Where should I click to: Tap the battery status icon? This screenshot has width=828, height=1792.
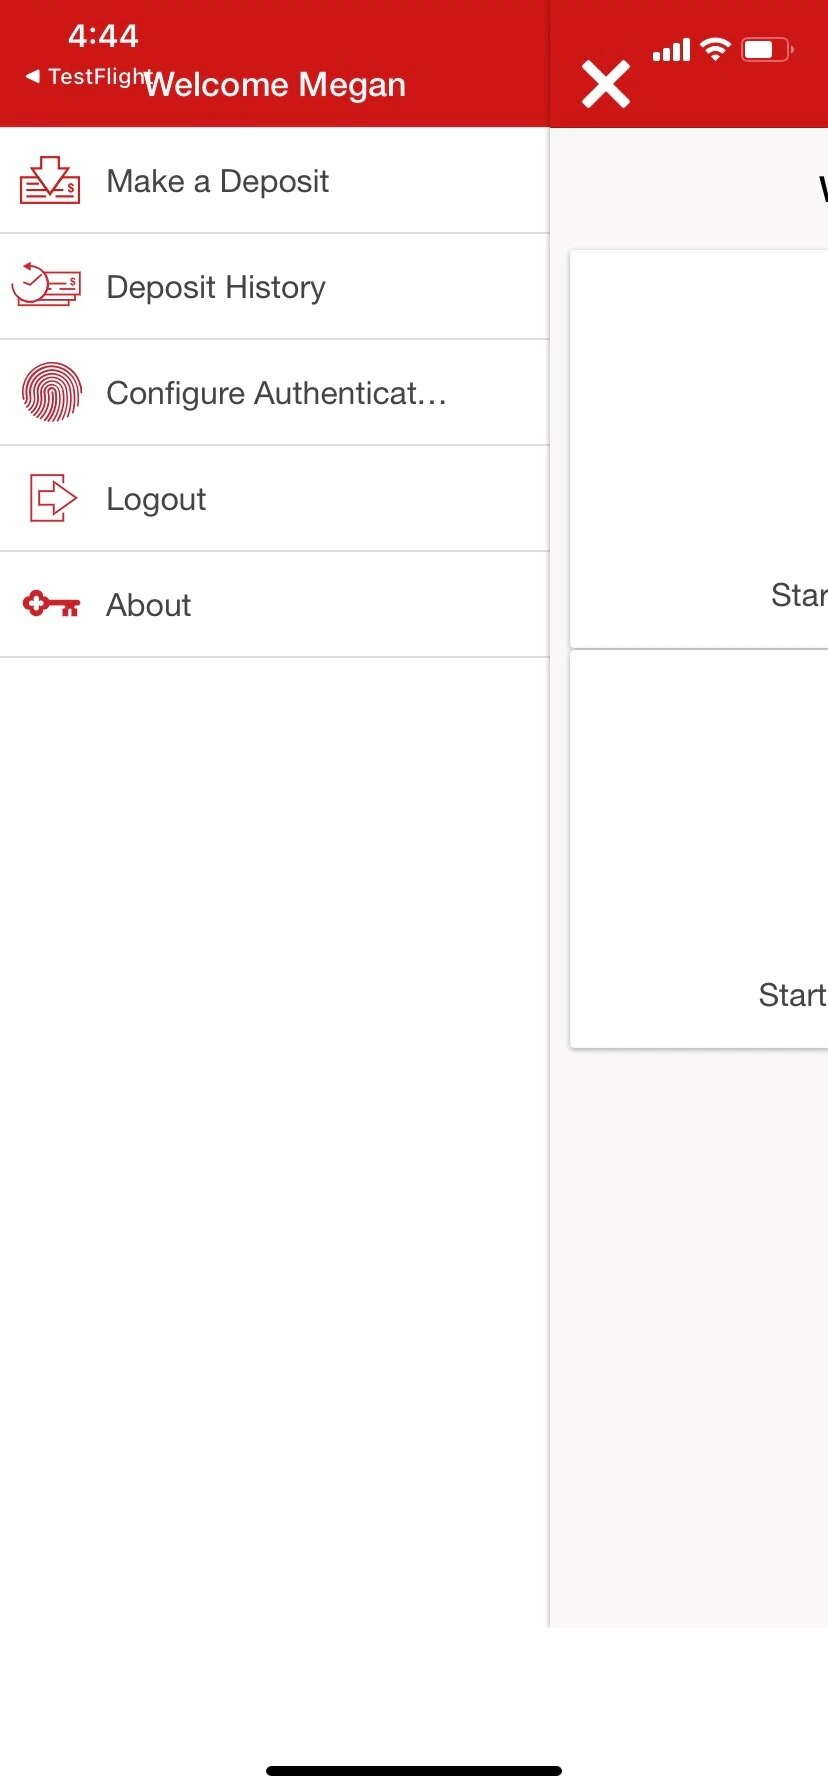coord(768,49)
